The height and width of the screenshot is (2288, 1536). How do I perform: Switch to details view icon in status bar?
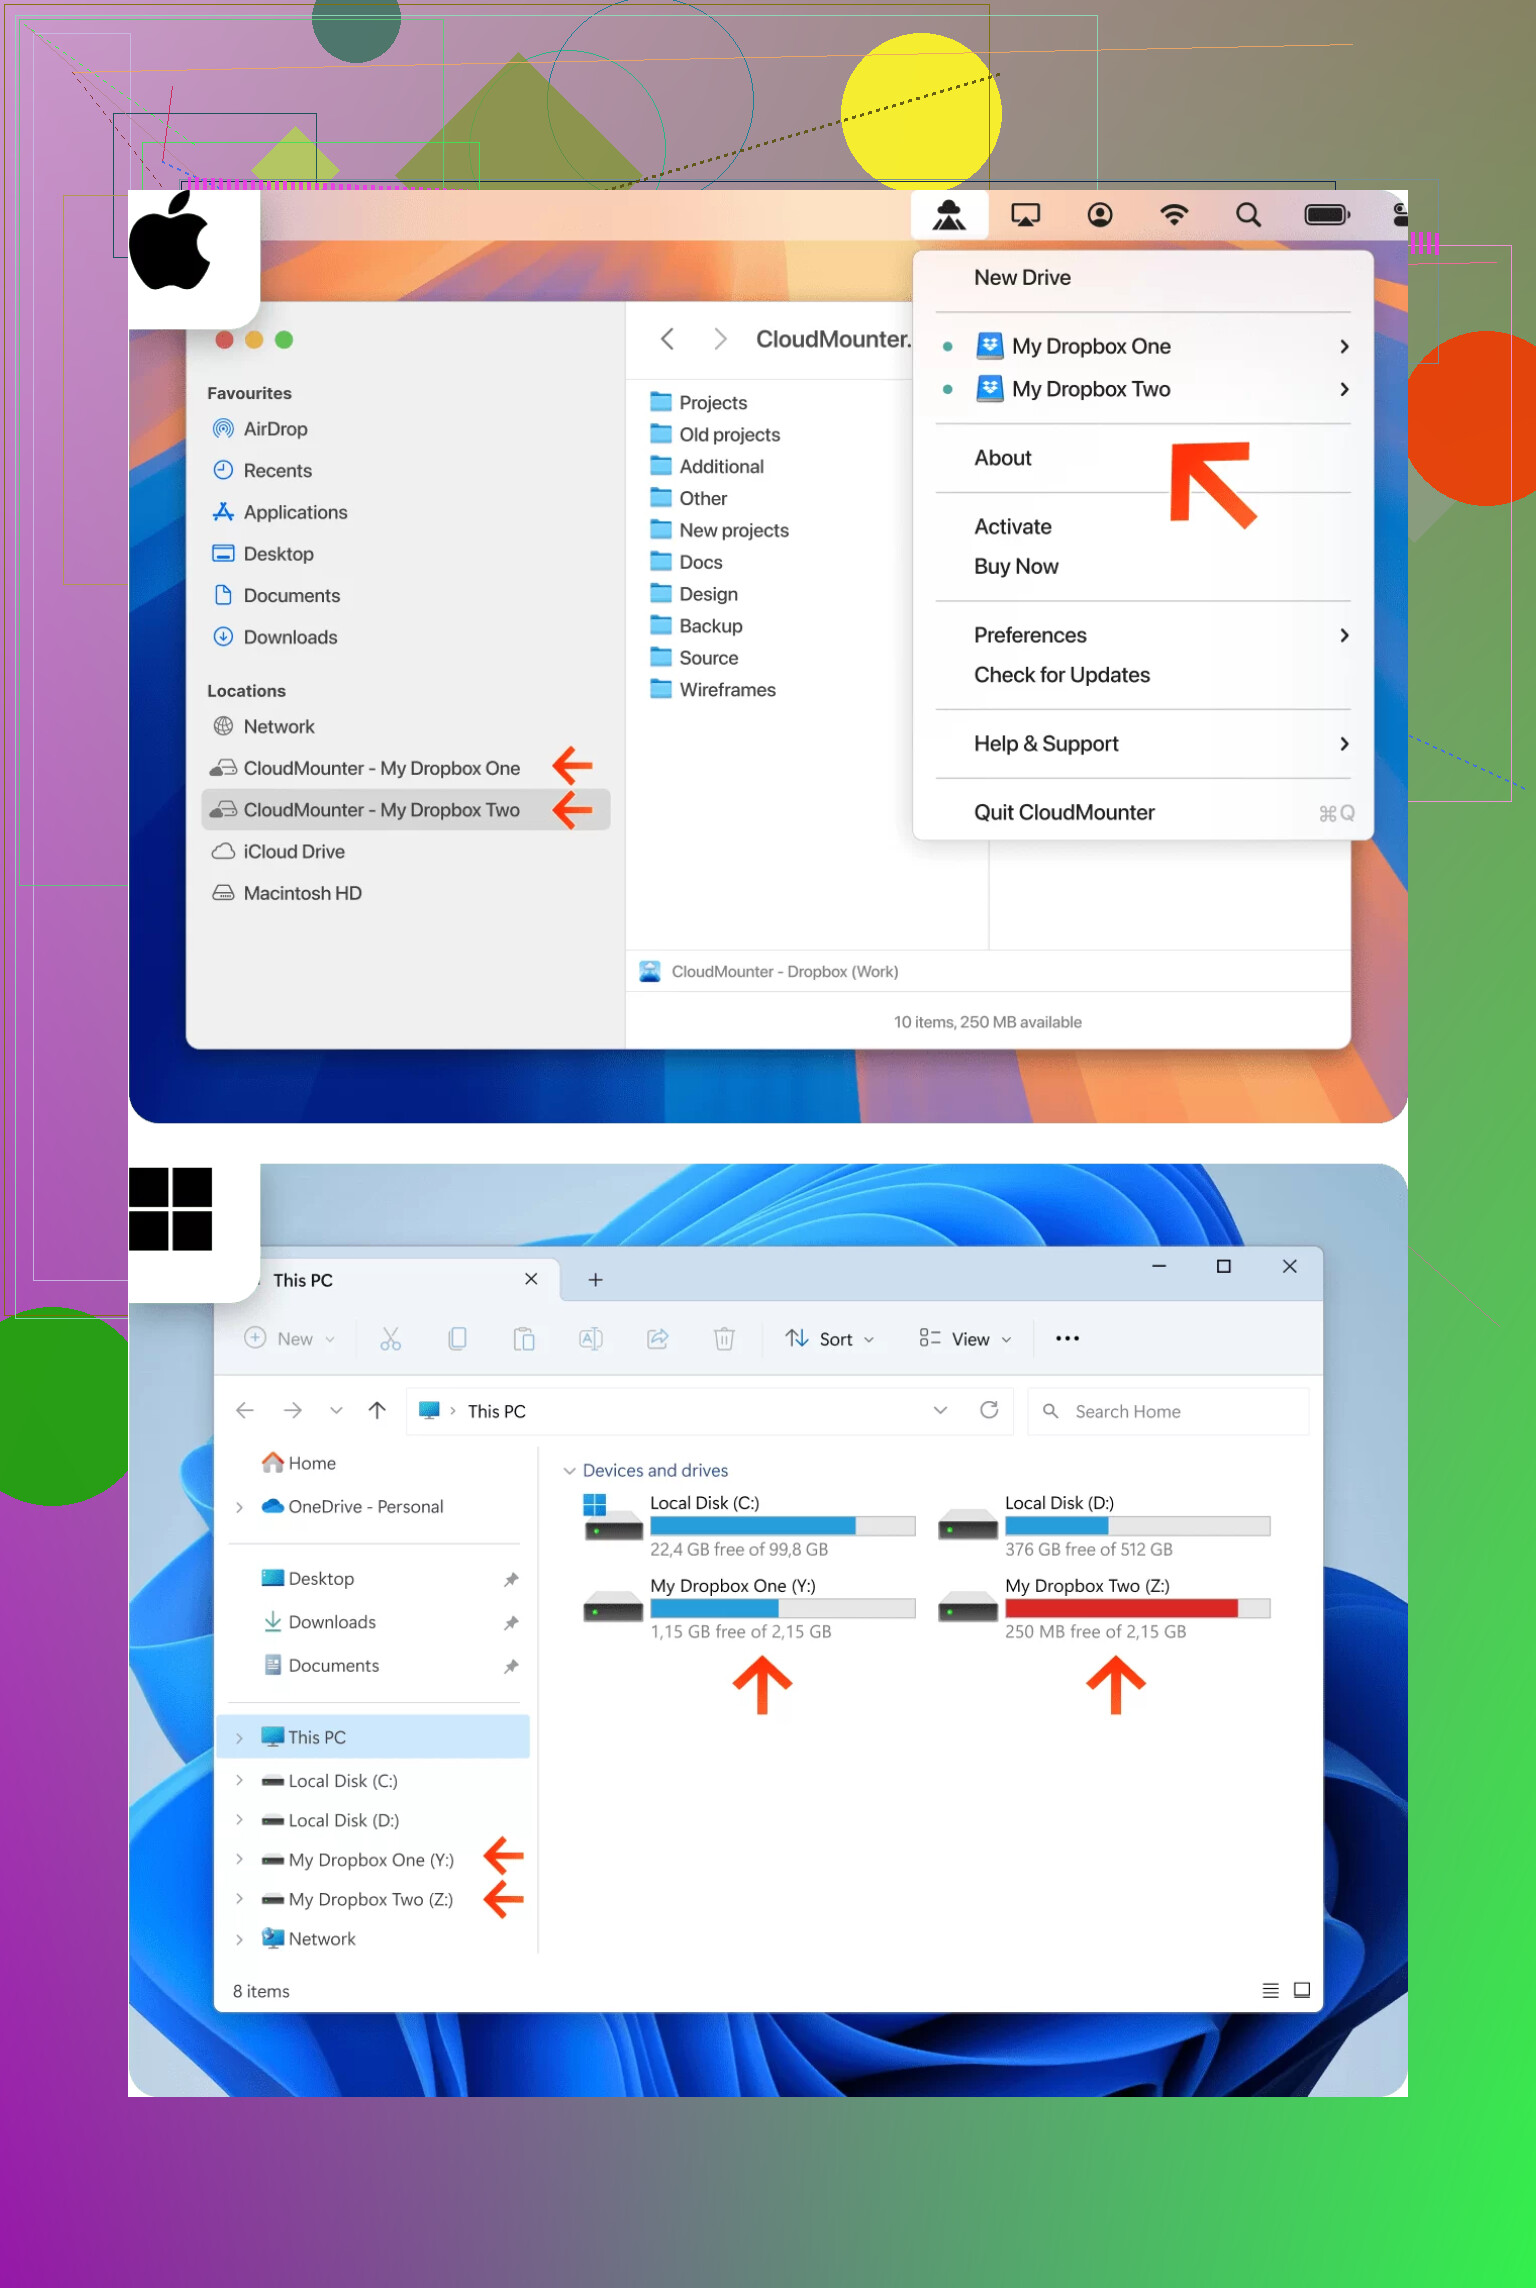(x=1270, y=1990)
